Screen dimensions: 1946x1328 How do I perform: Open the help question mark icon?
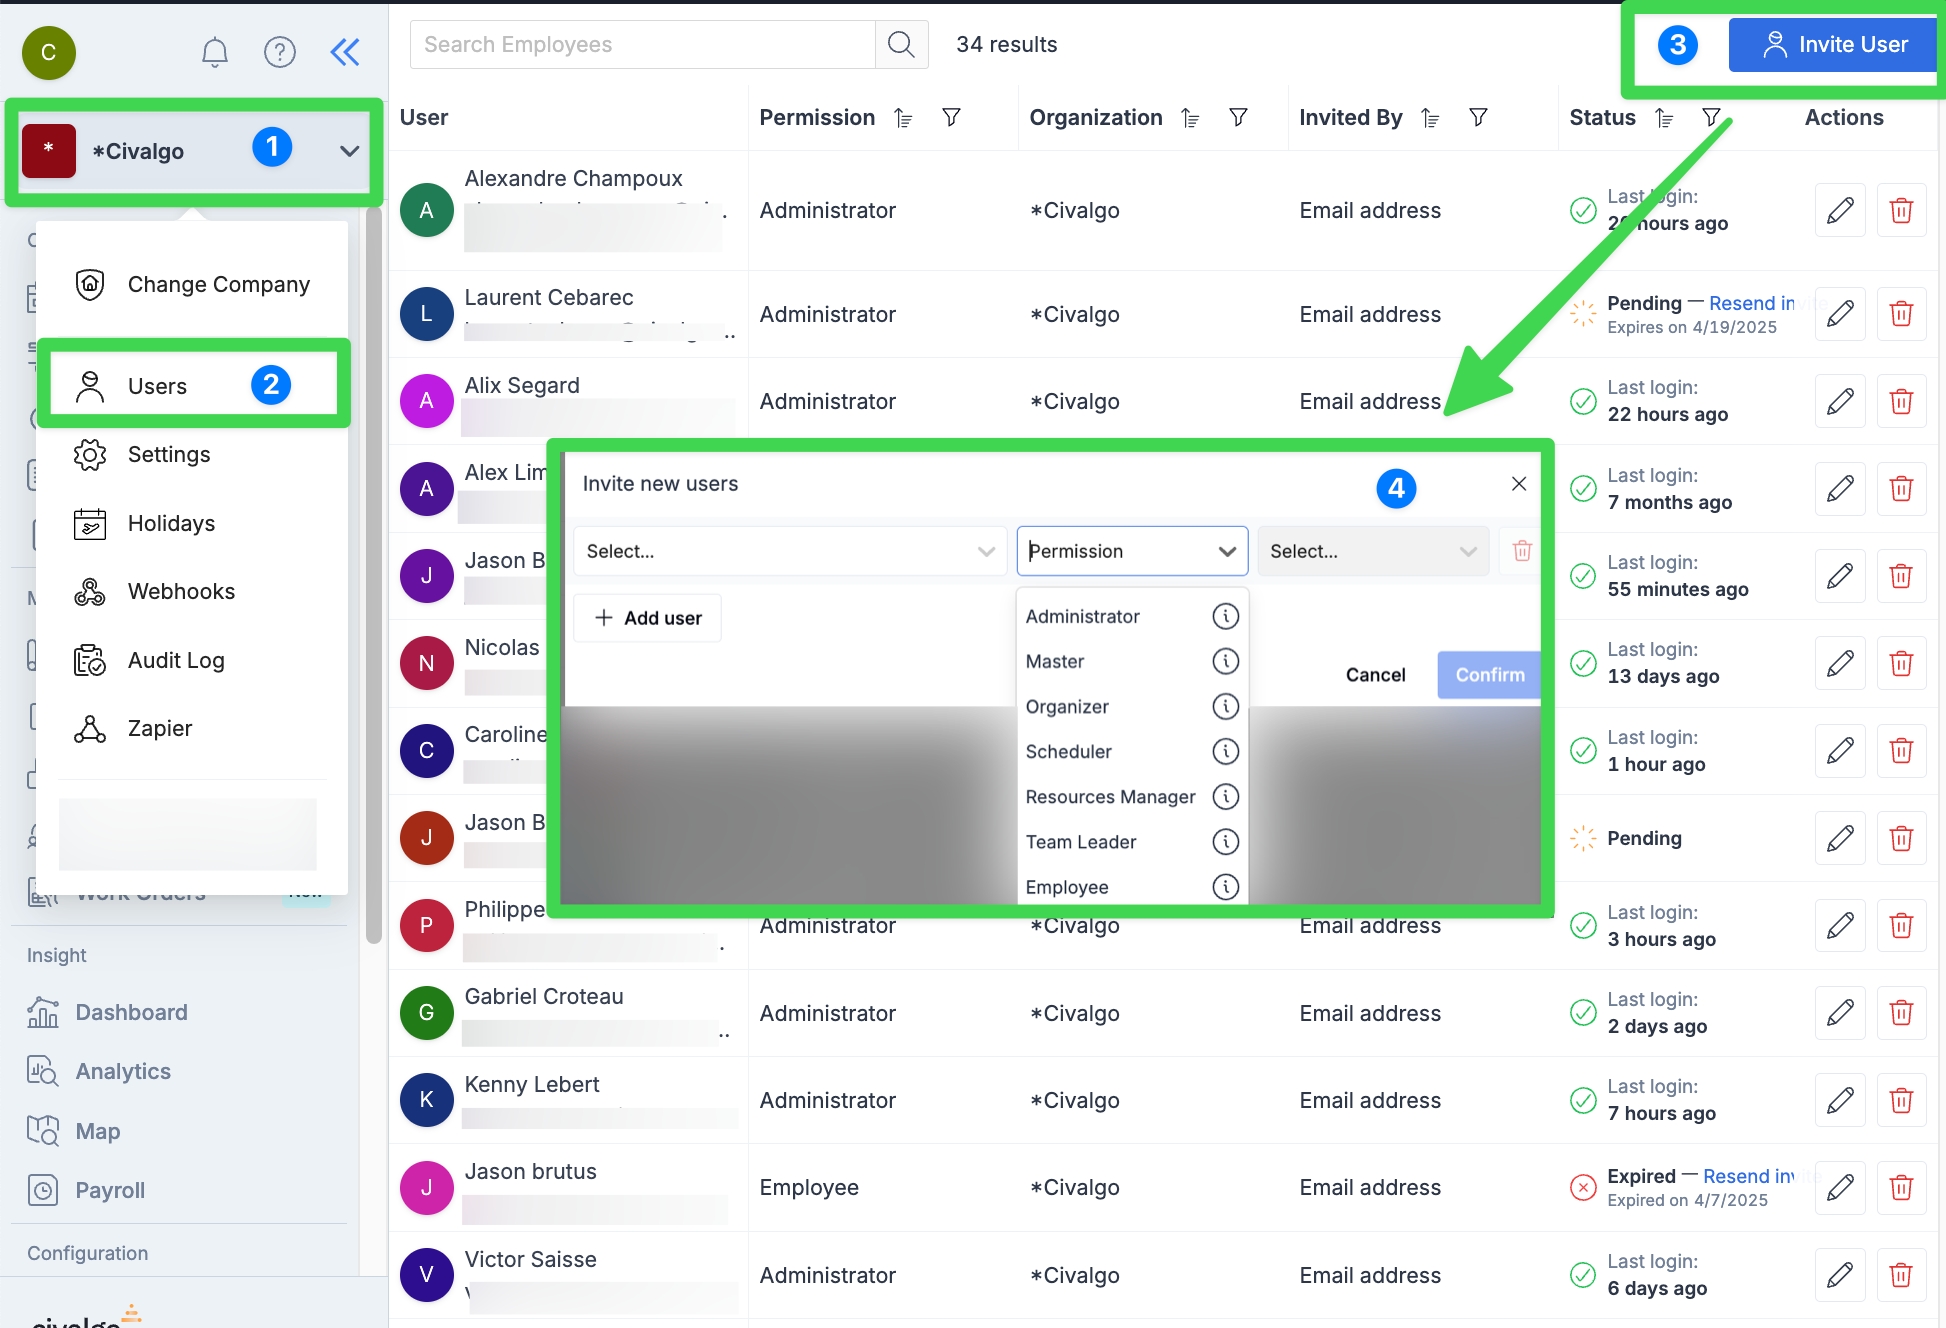pos(280,52)
